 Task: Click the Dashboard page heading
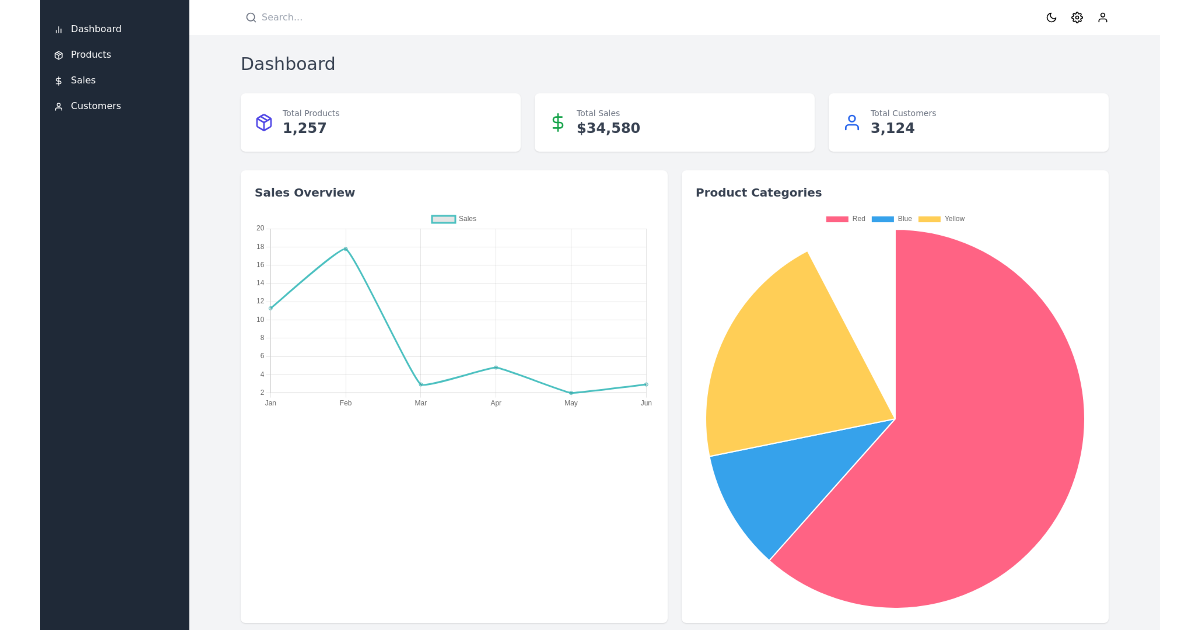pyautogui.click(x=287, y=63)
